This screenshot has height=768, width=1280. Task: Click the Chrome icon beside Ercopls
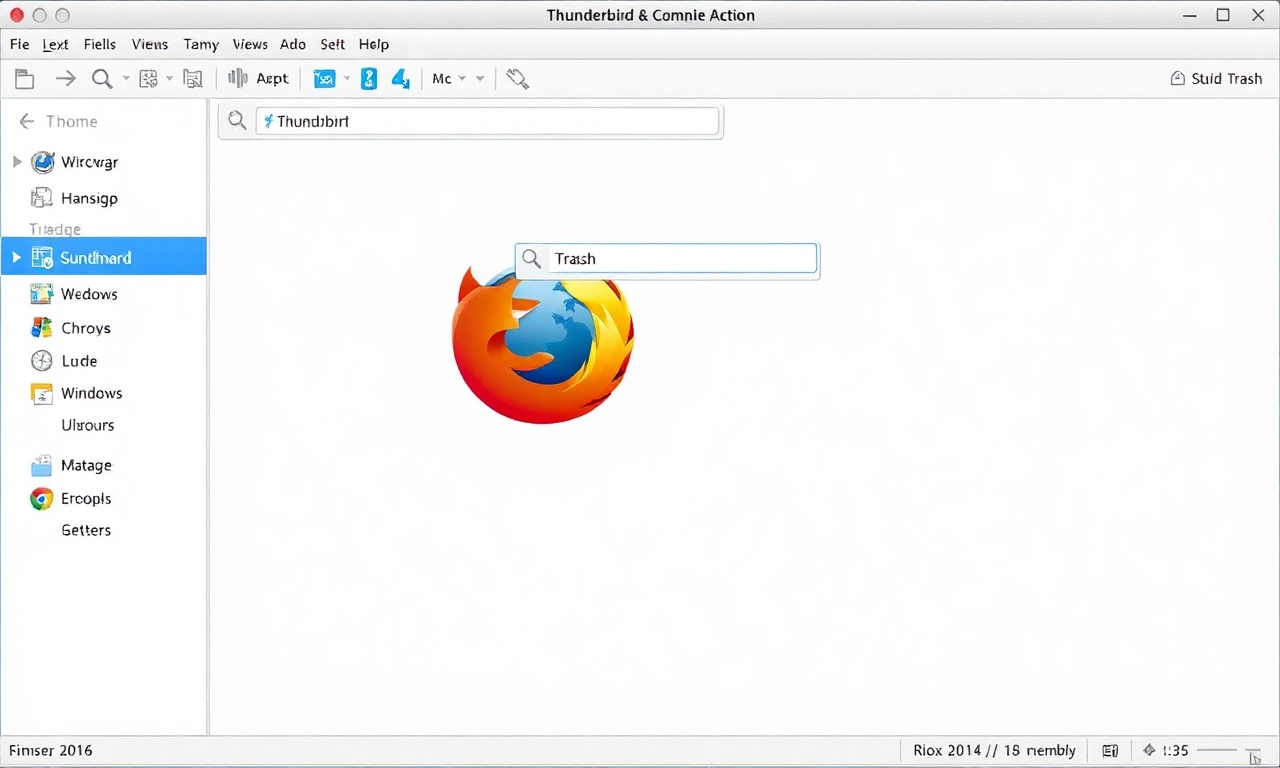coord(42,498)
